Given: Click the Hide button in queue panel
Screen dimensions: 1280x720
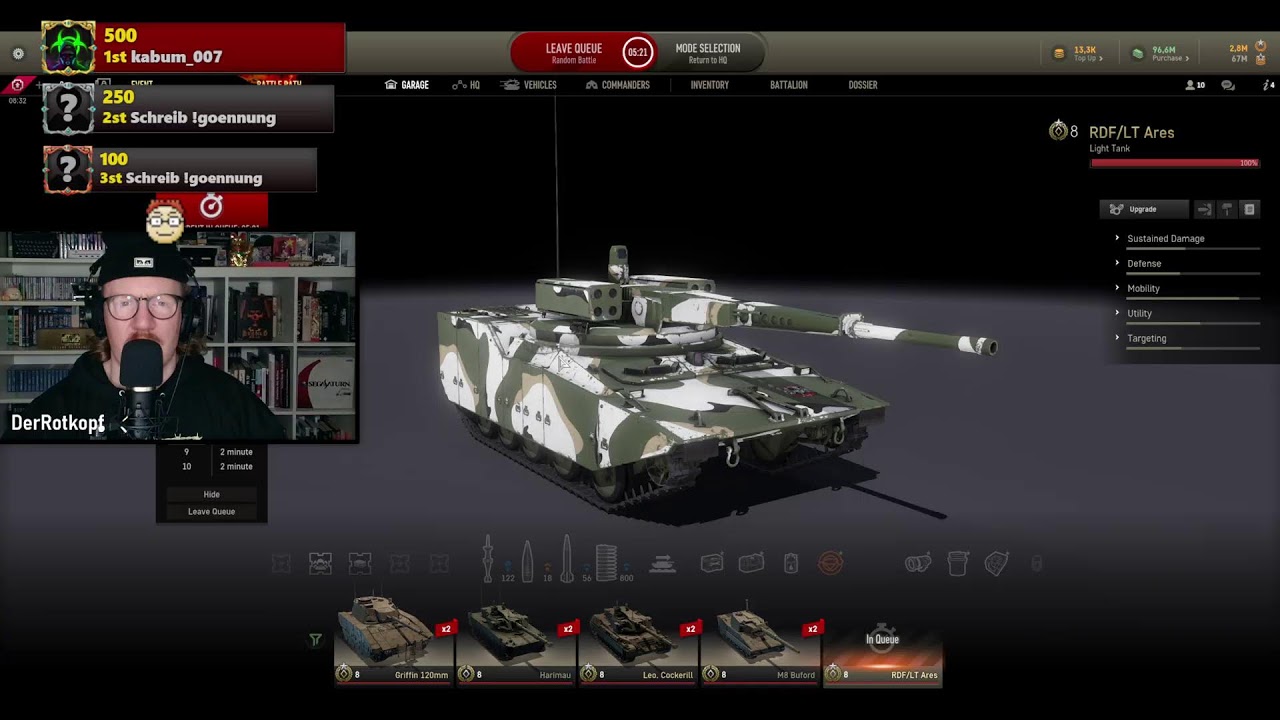Looking at the screenshot, I should point(212,494).
